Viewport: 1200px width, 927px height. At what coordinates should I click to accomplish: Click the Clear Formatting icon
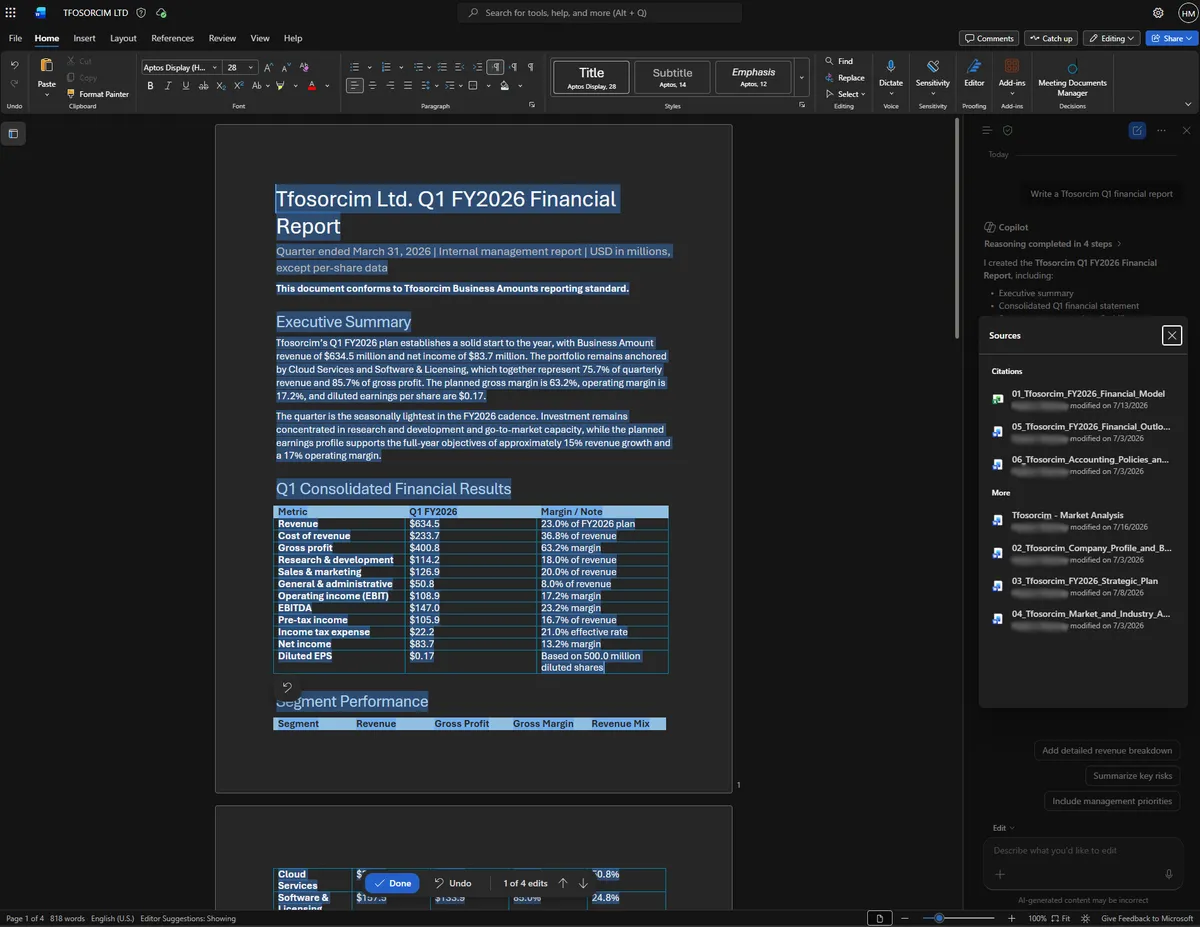tap(305, 67)
